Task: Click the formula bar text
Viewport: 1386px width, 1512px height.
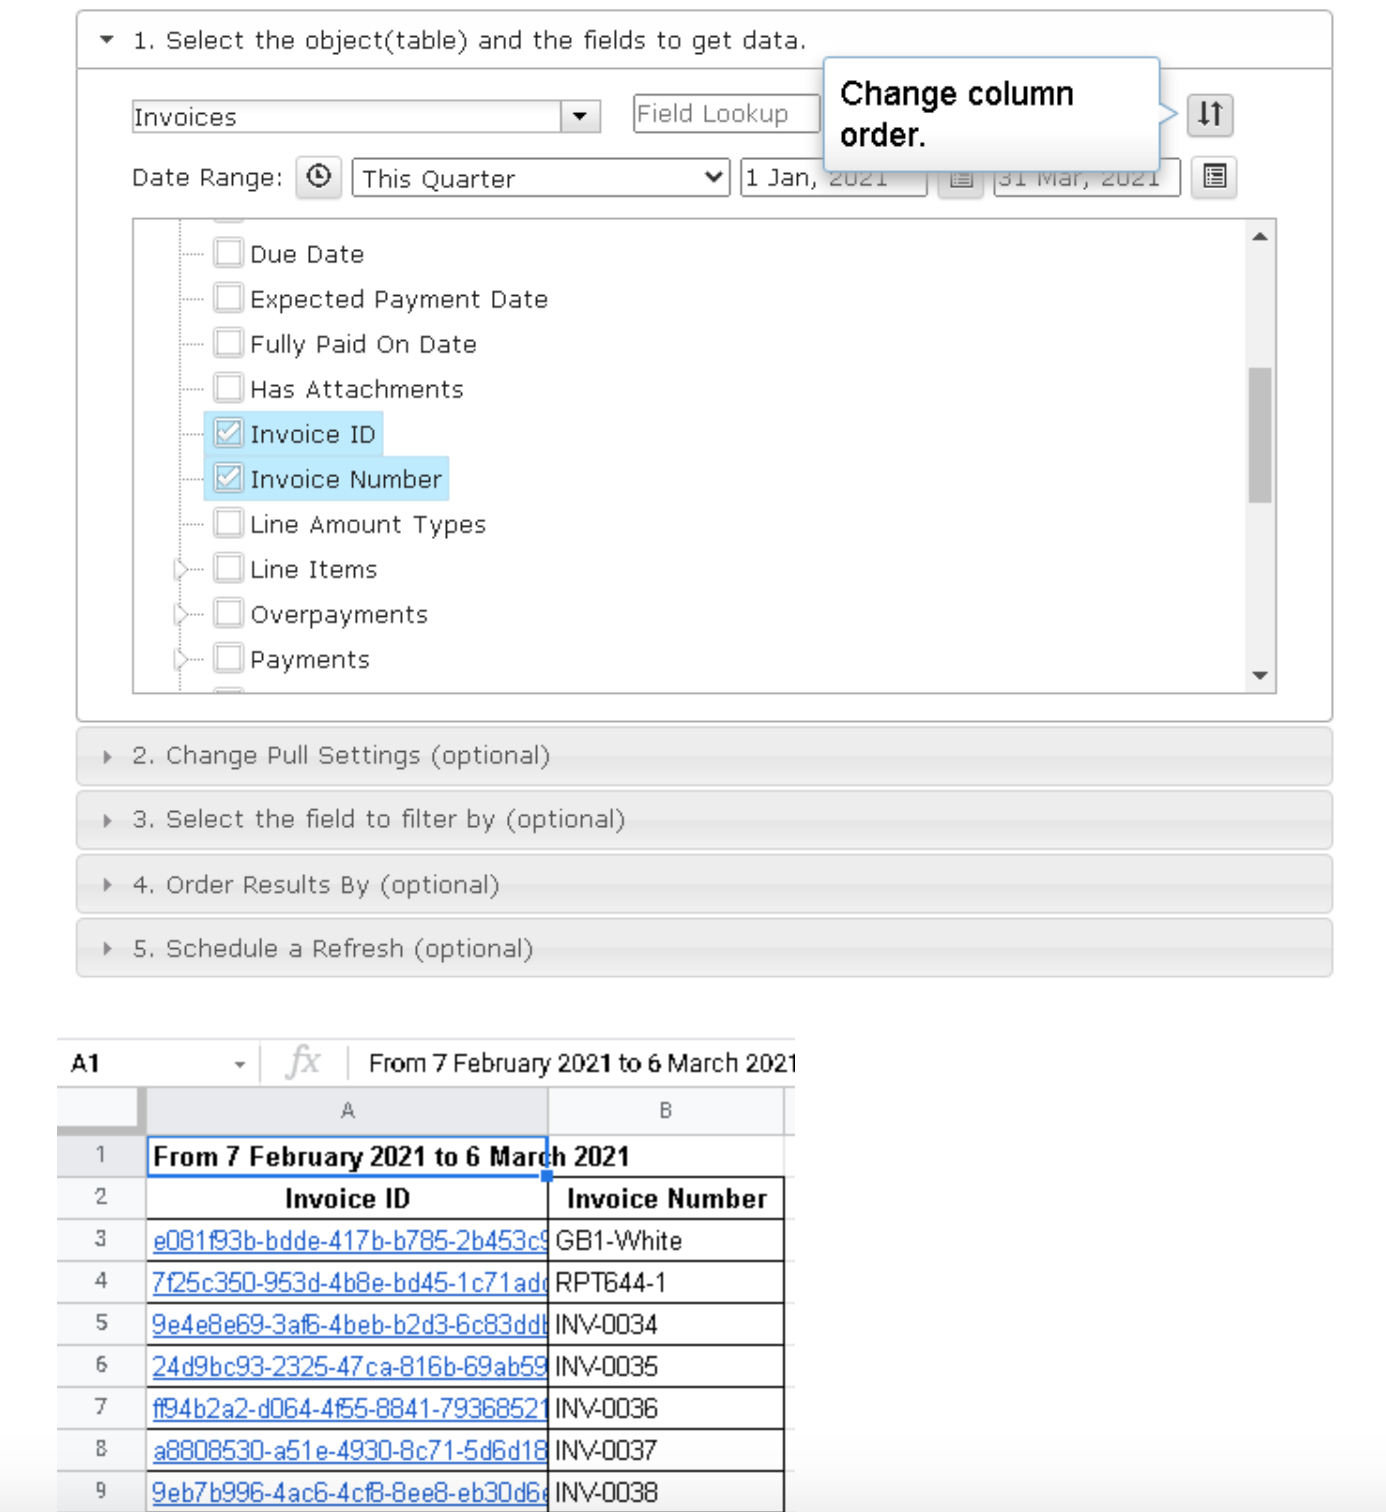Action: [582, 1062]
